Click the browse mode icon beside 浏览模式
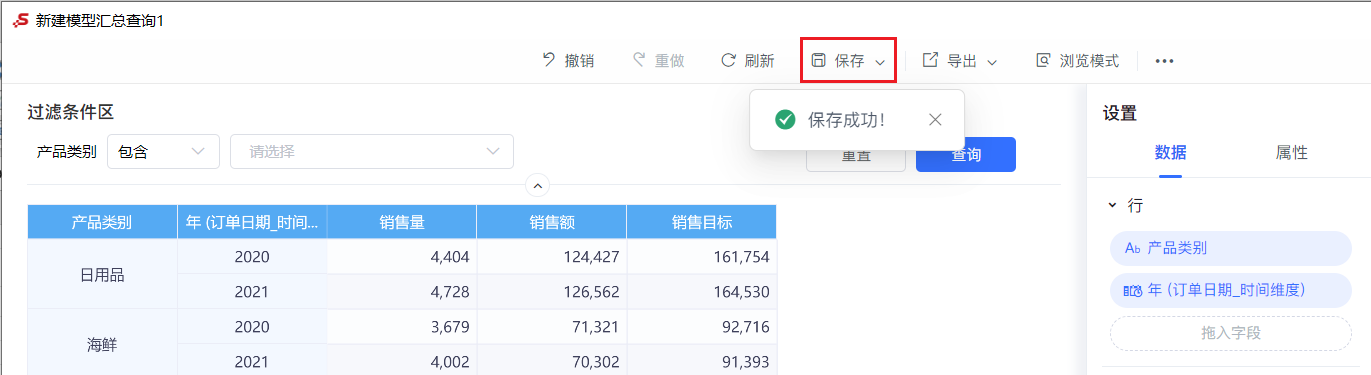The height and width of the screenshot is (375, 1371). (x=1044, y=60)
